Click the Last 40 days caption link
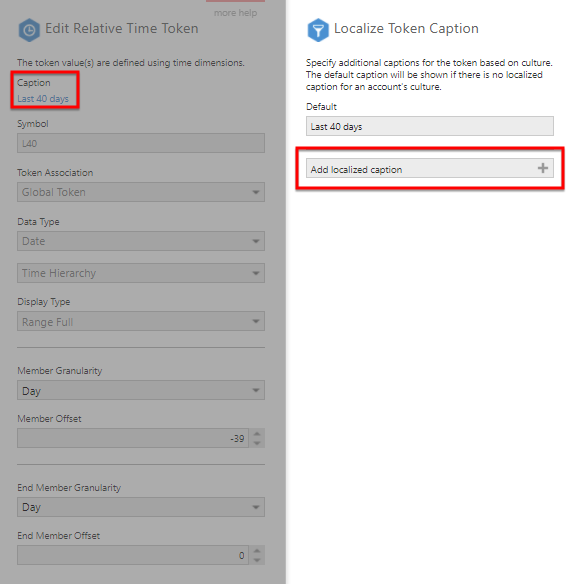Viewport: 566px width, 584px height. (x=43, y=99)
